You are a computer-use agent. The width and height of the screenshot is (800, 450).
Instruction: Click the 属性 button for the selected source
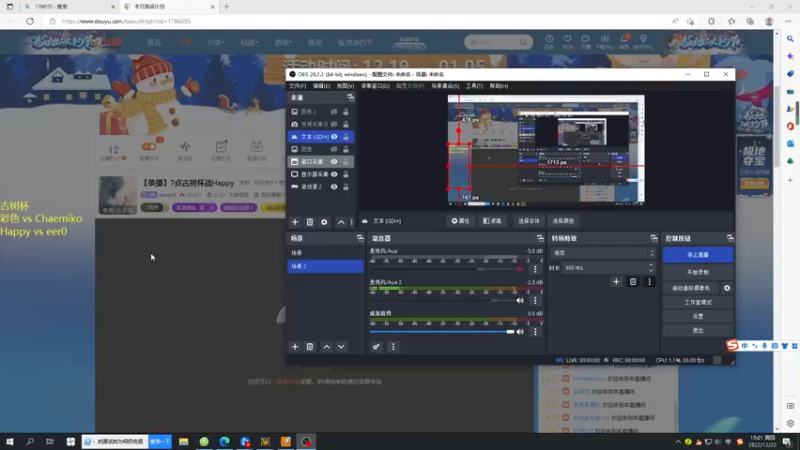[460, 221]
